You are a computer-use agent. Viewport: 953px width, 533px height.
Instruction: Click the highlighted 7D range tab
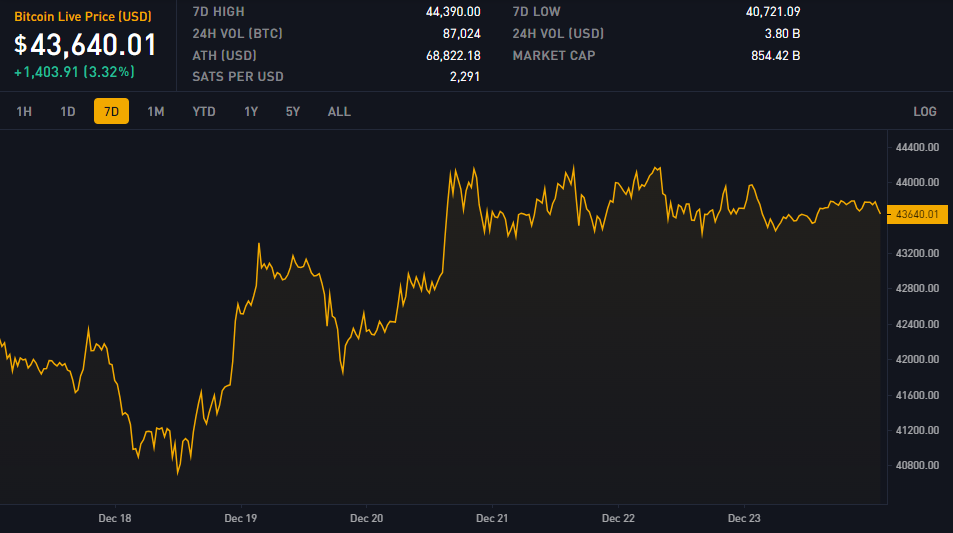coord(111,111)
